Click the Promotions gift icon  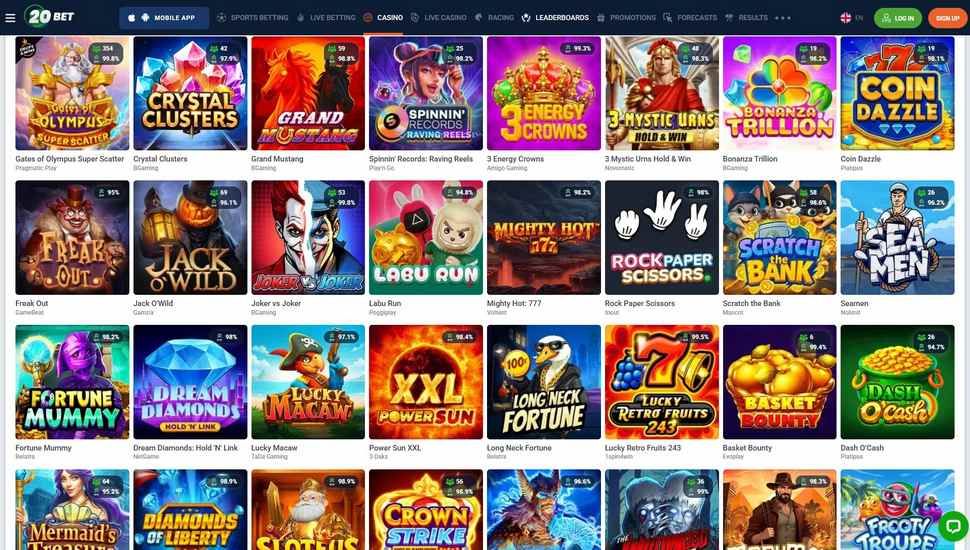pos(601,18)
